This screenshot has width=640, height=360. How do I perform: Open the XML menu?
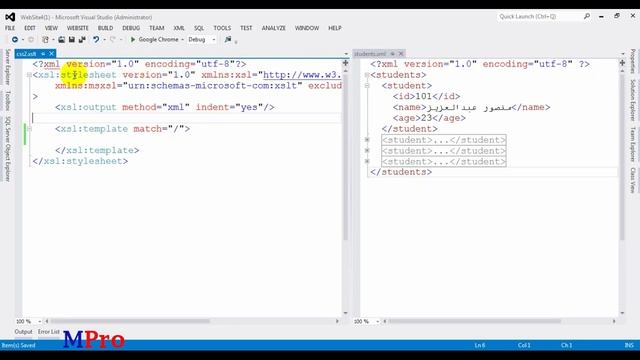179,28
